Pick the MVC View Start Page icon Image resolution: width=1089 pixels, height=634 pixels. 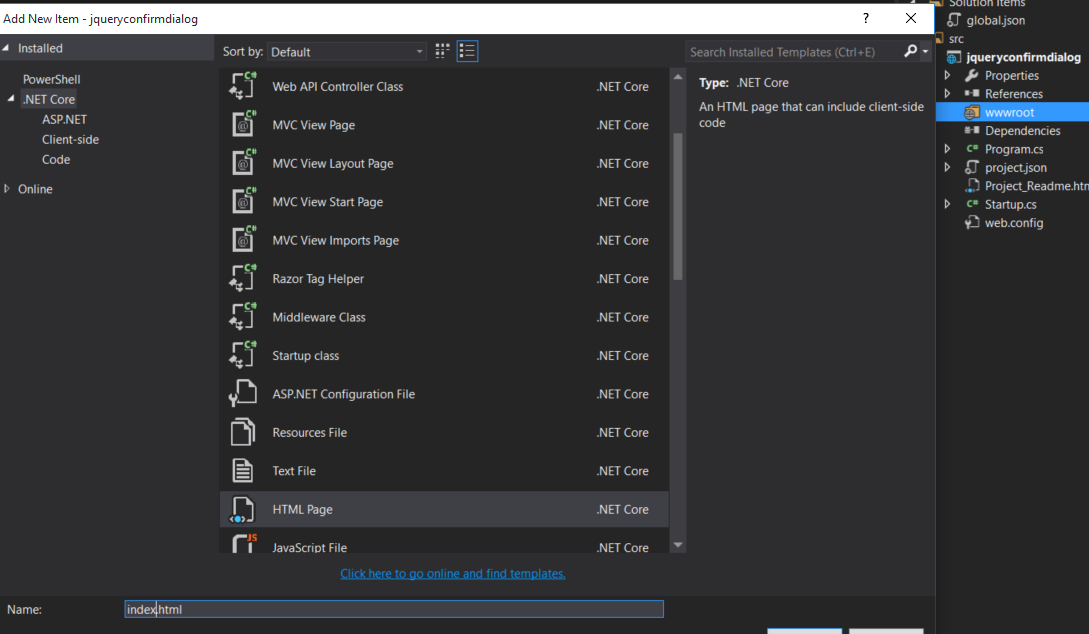[243, 201]
